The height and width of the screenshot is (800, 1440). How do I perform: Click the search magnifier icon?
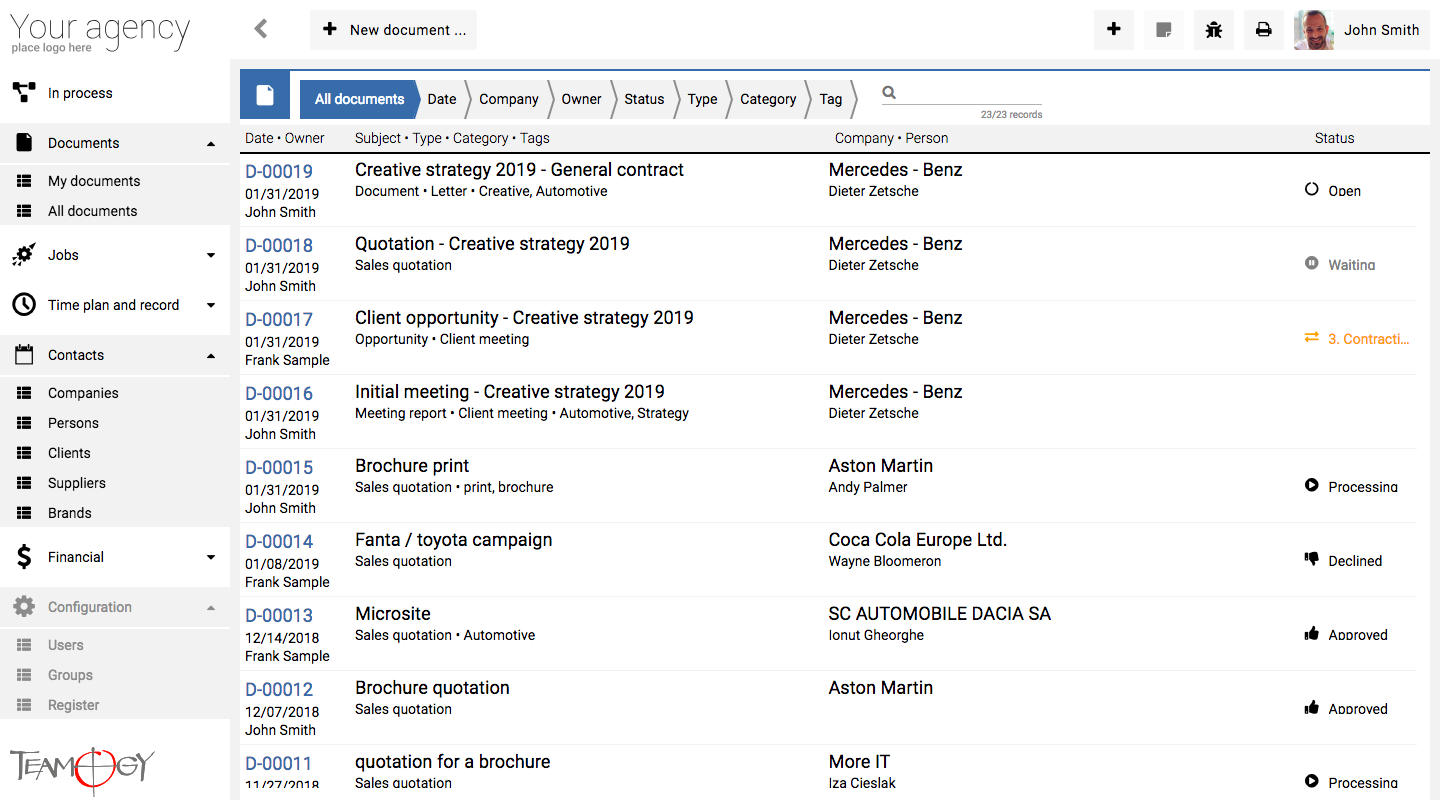(x=889, y=93)
